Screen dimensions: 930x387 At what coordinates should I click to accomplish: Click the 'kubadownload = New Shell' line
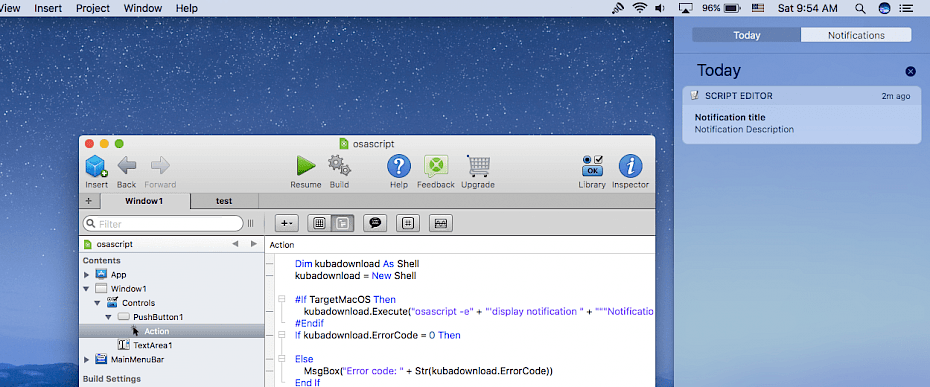click(x=355, y=276)
